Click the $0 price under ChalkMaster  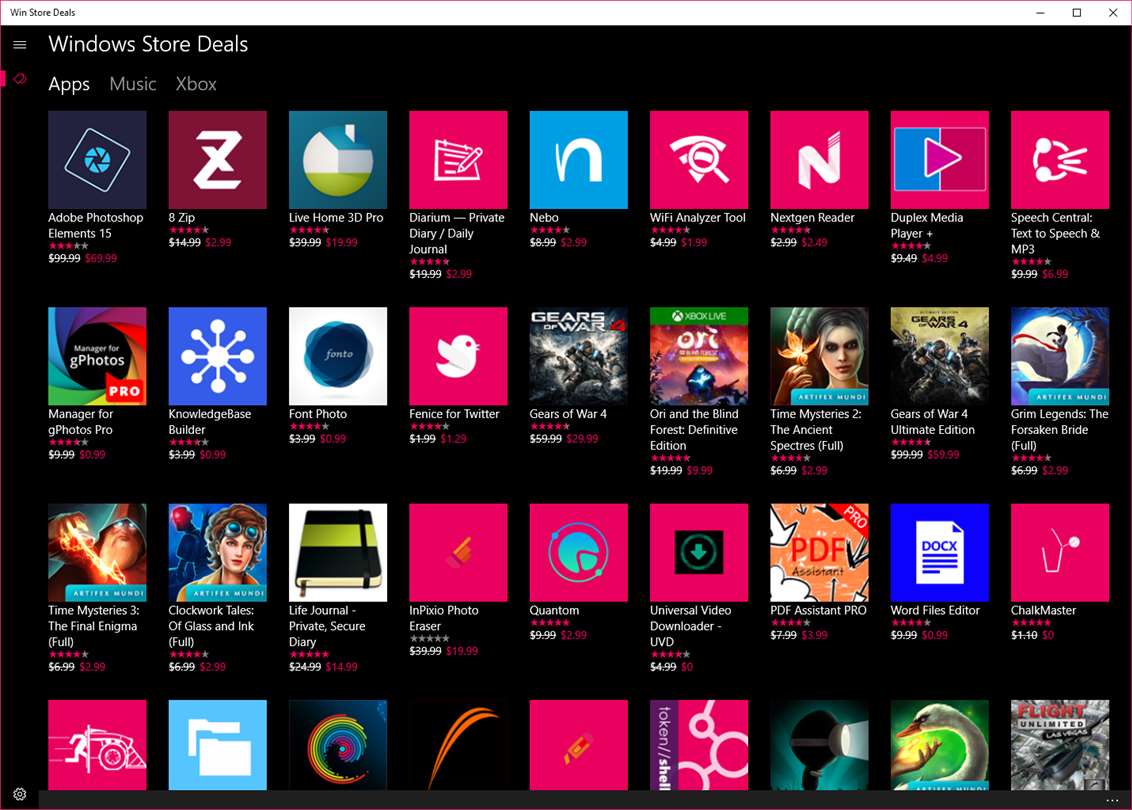(1048, 635)
